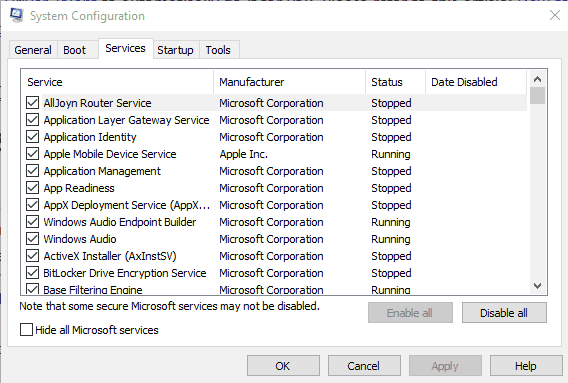Screen dimensions: 568x383
Task: Select AppX Deployment Service row text
Action: pos(127,205)
